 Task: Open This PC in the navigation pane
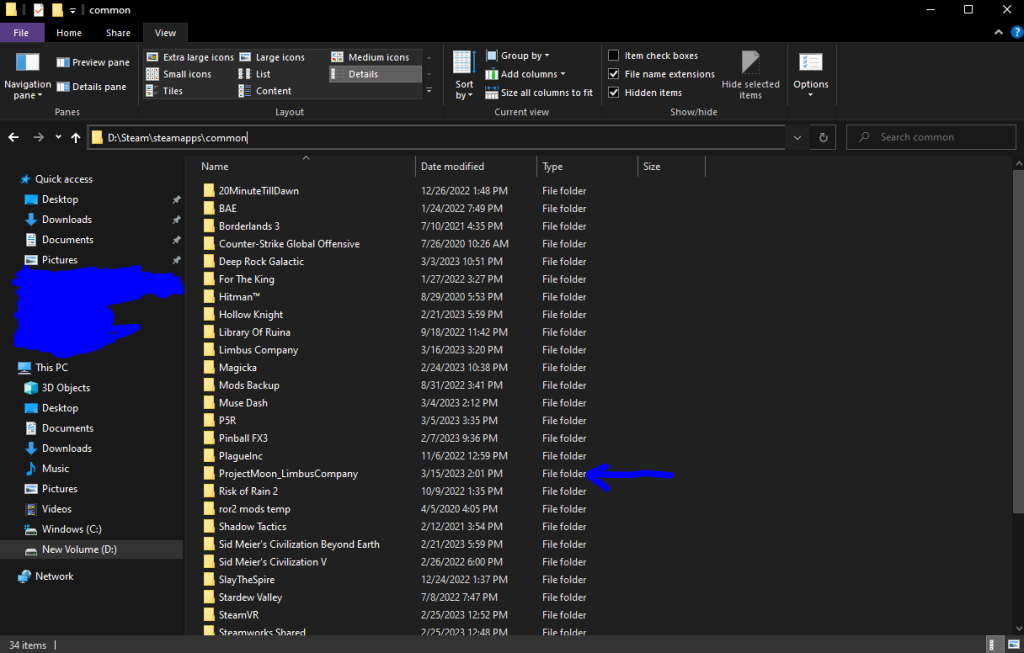click(54, 367)
